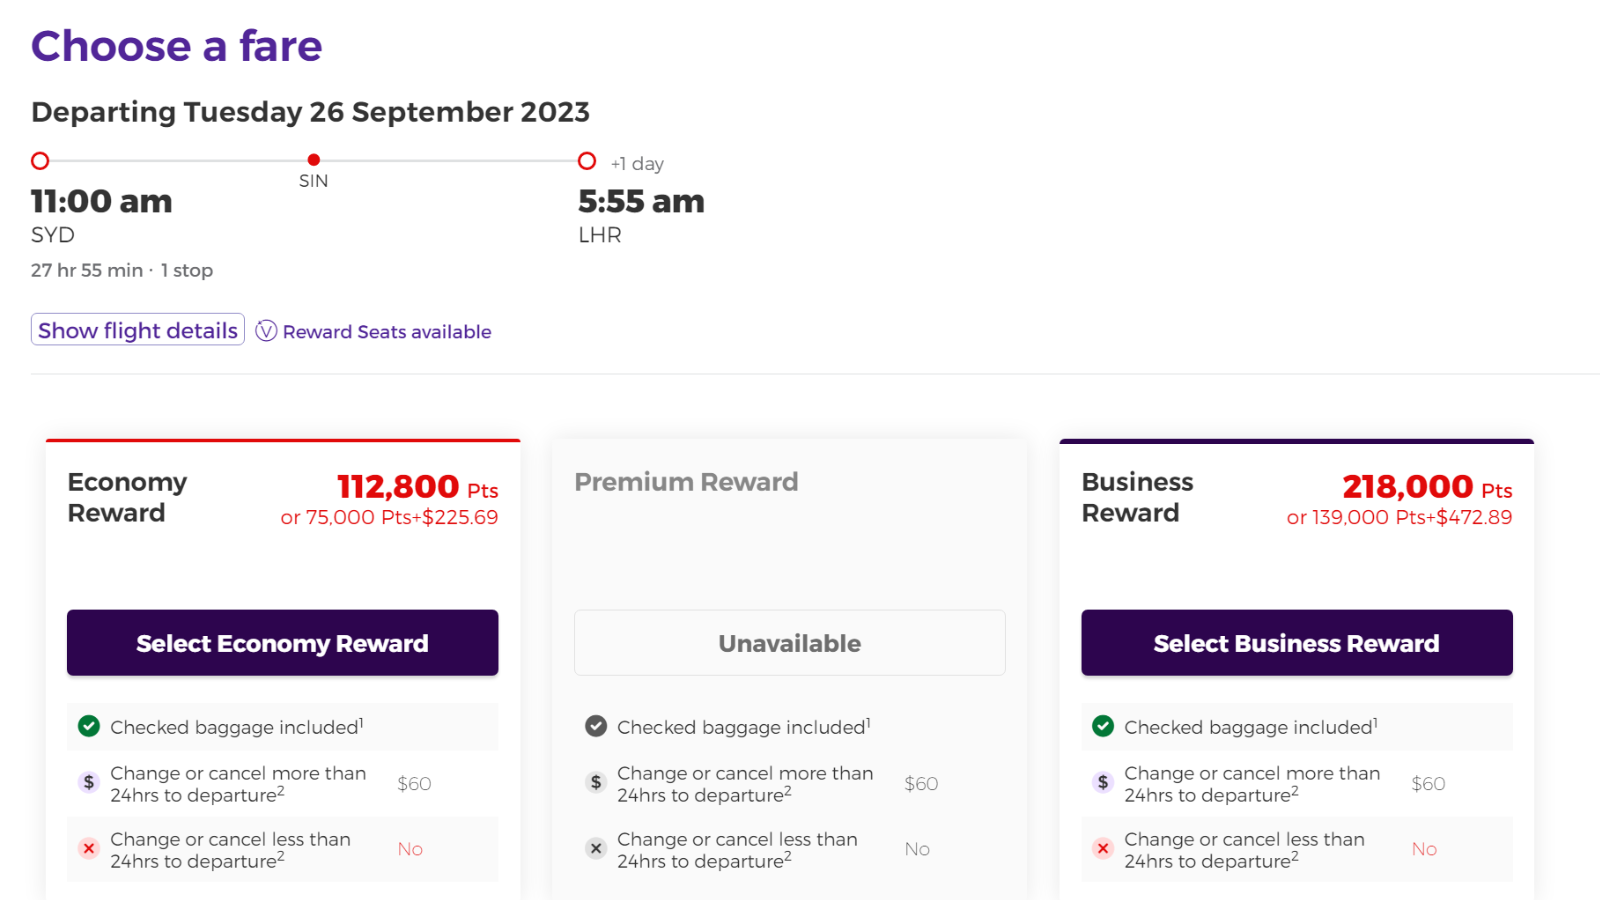Click the SYD departure point marker
1600x900 pixels.
point(40,161)
